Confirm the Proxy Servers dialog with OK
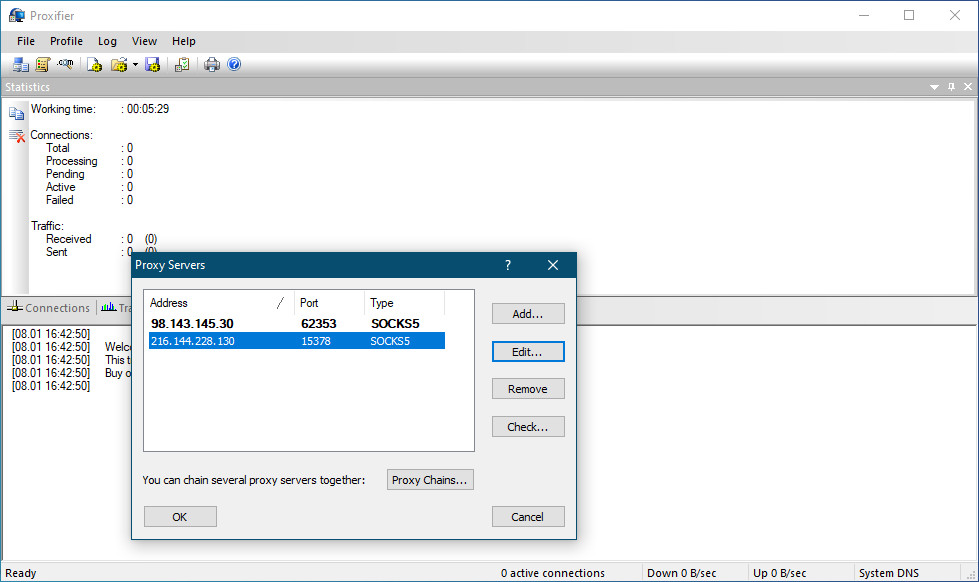Viewport: 979px width, 582px height. coord(180,516)
